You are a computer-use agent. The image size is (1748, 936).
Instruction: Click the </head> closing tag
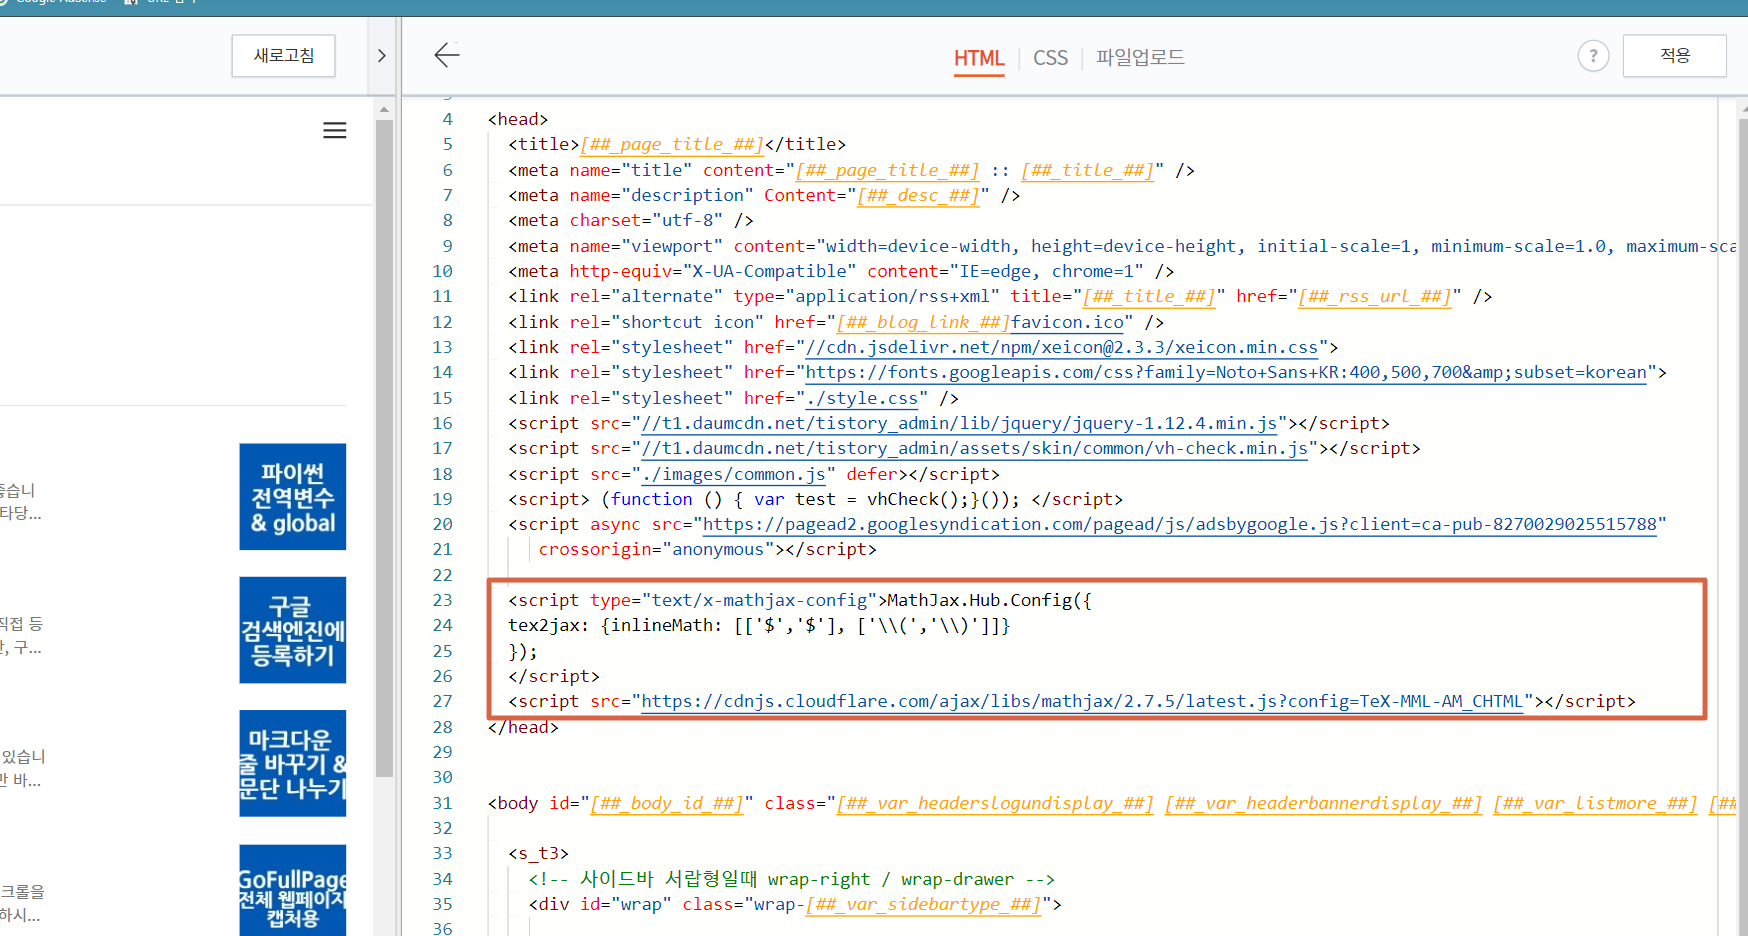tap(523, 727)
